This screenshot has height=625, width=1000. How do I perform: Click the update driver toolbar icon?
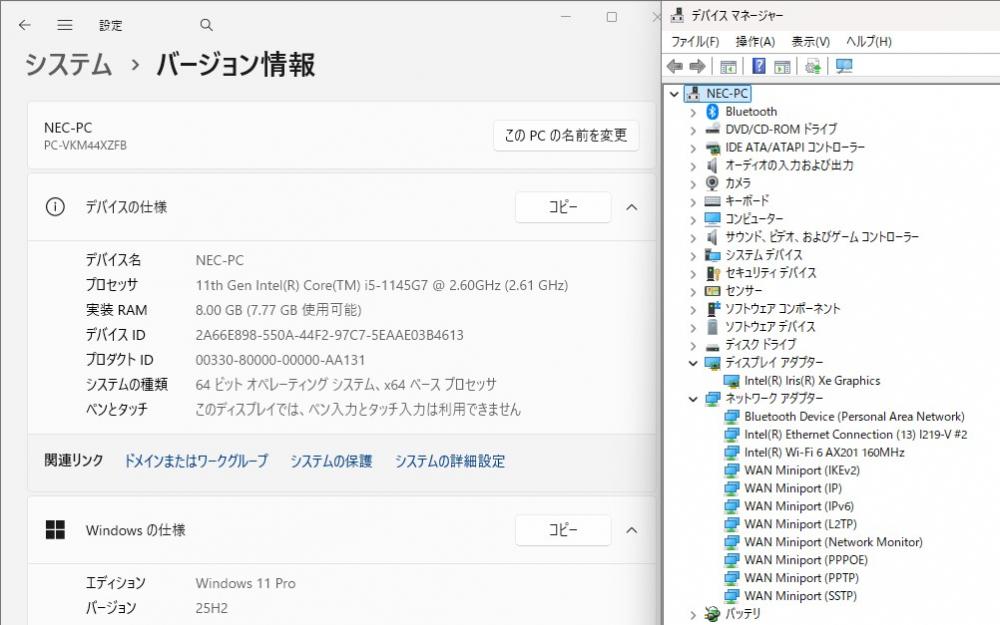812,66
